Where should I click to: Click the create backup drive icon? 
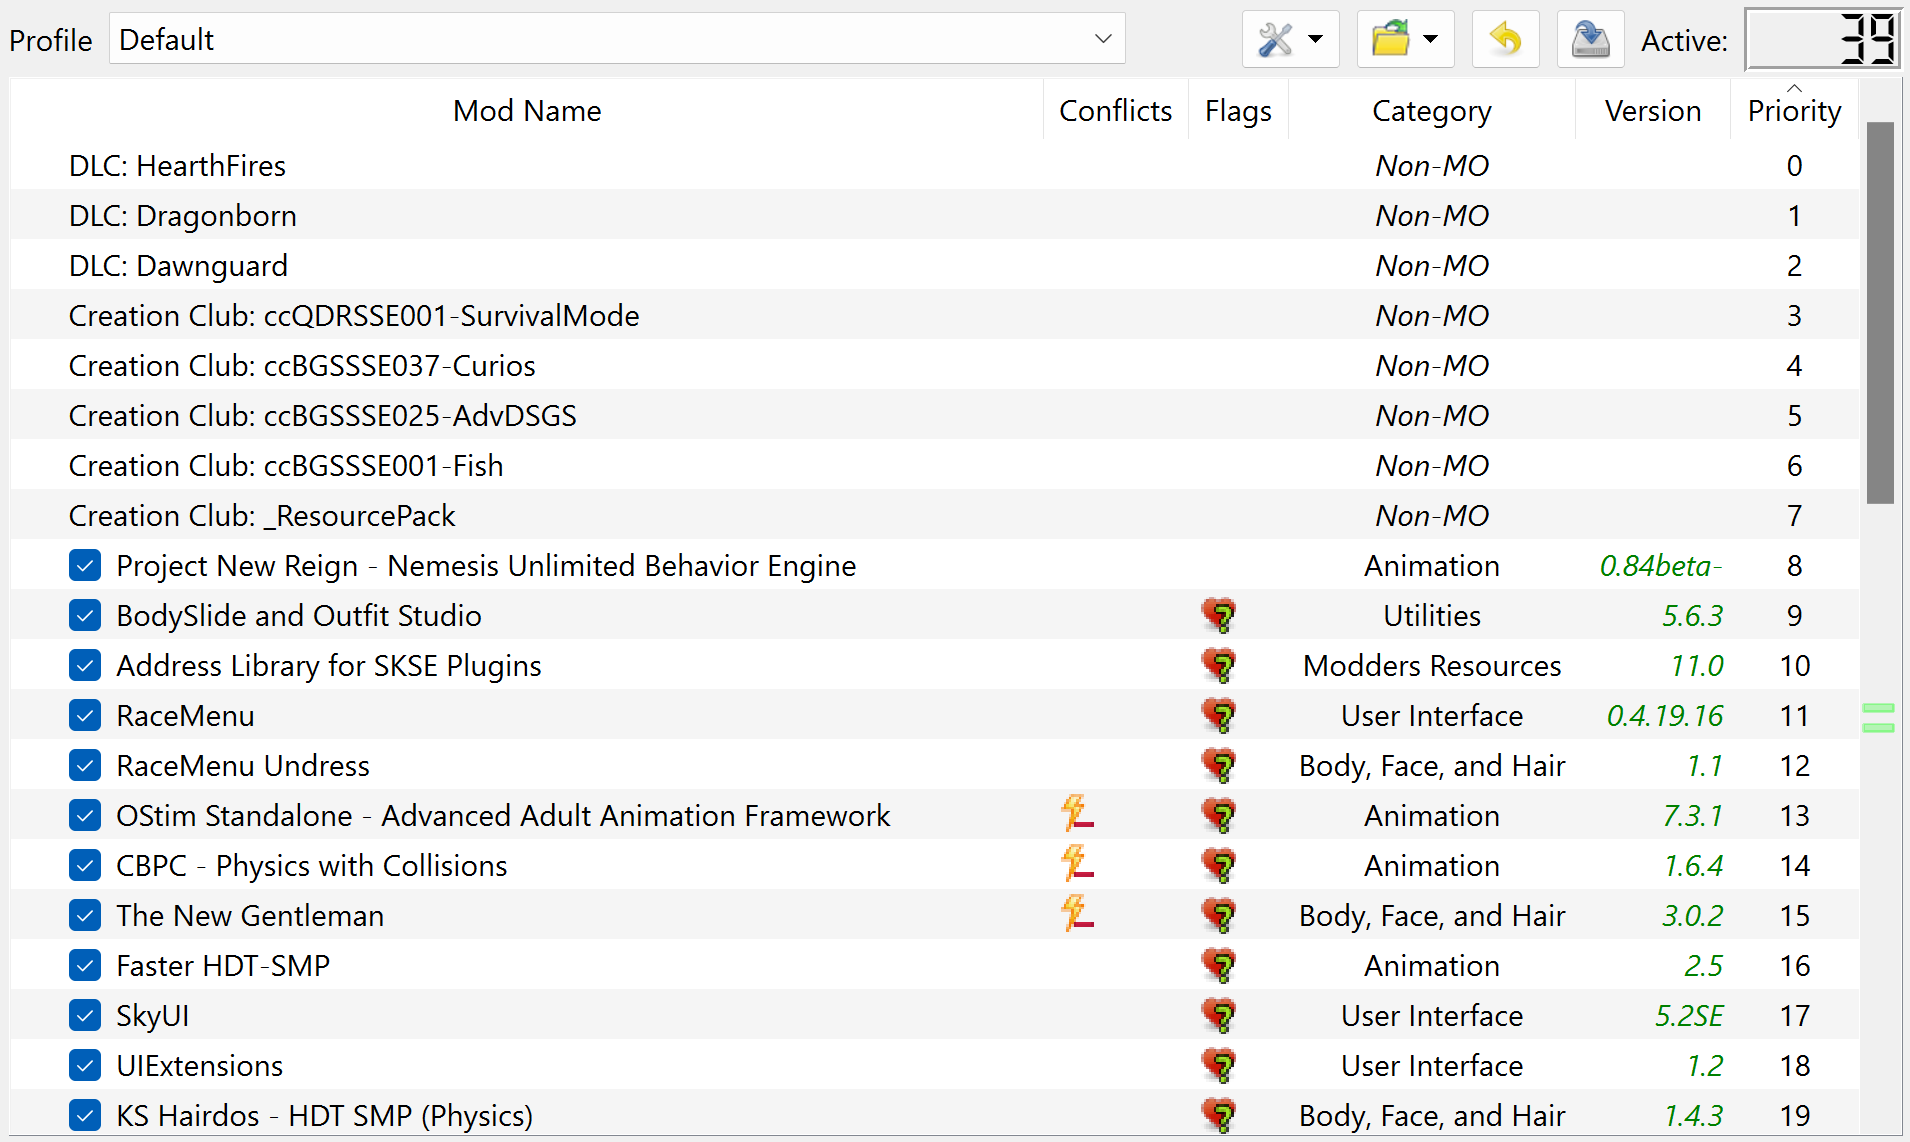(x=1590, y=40)
